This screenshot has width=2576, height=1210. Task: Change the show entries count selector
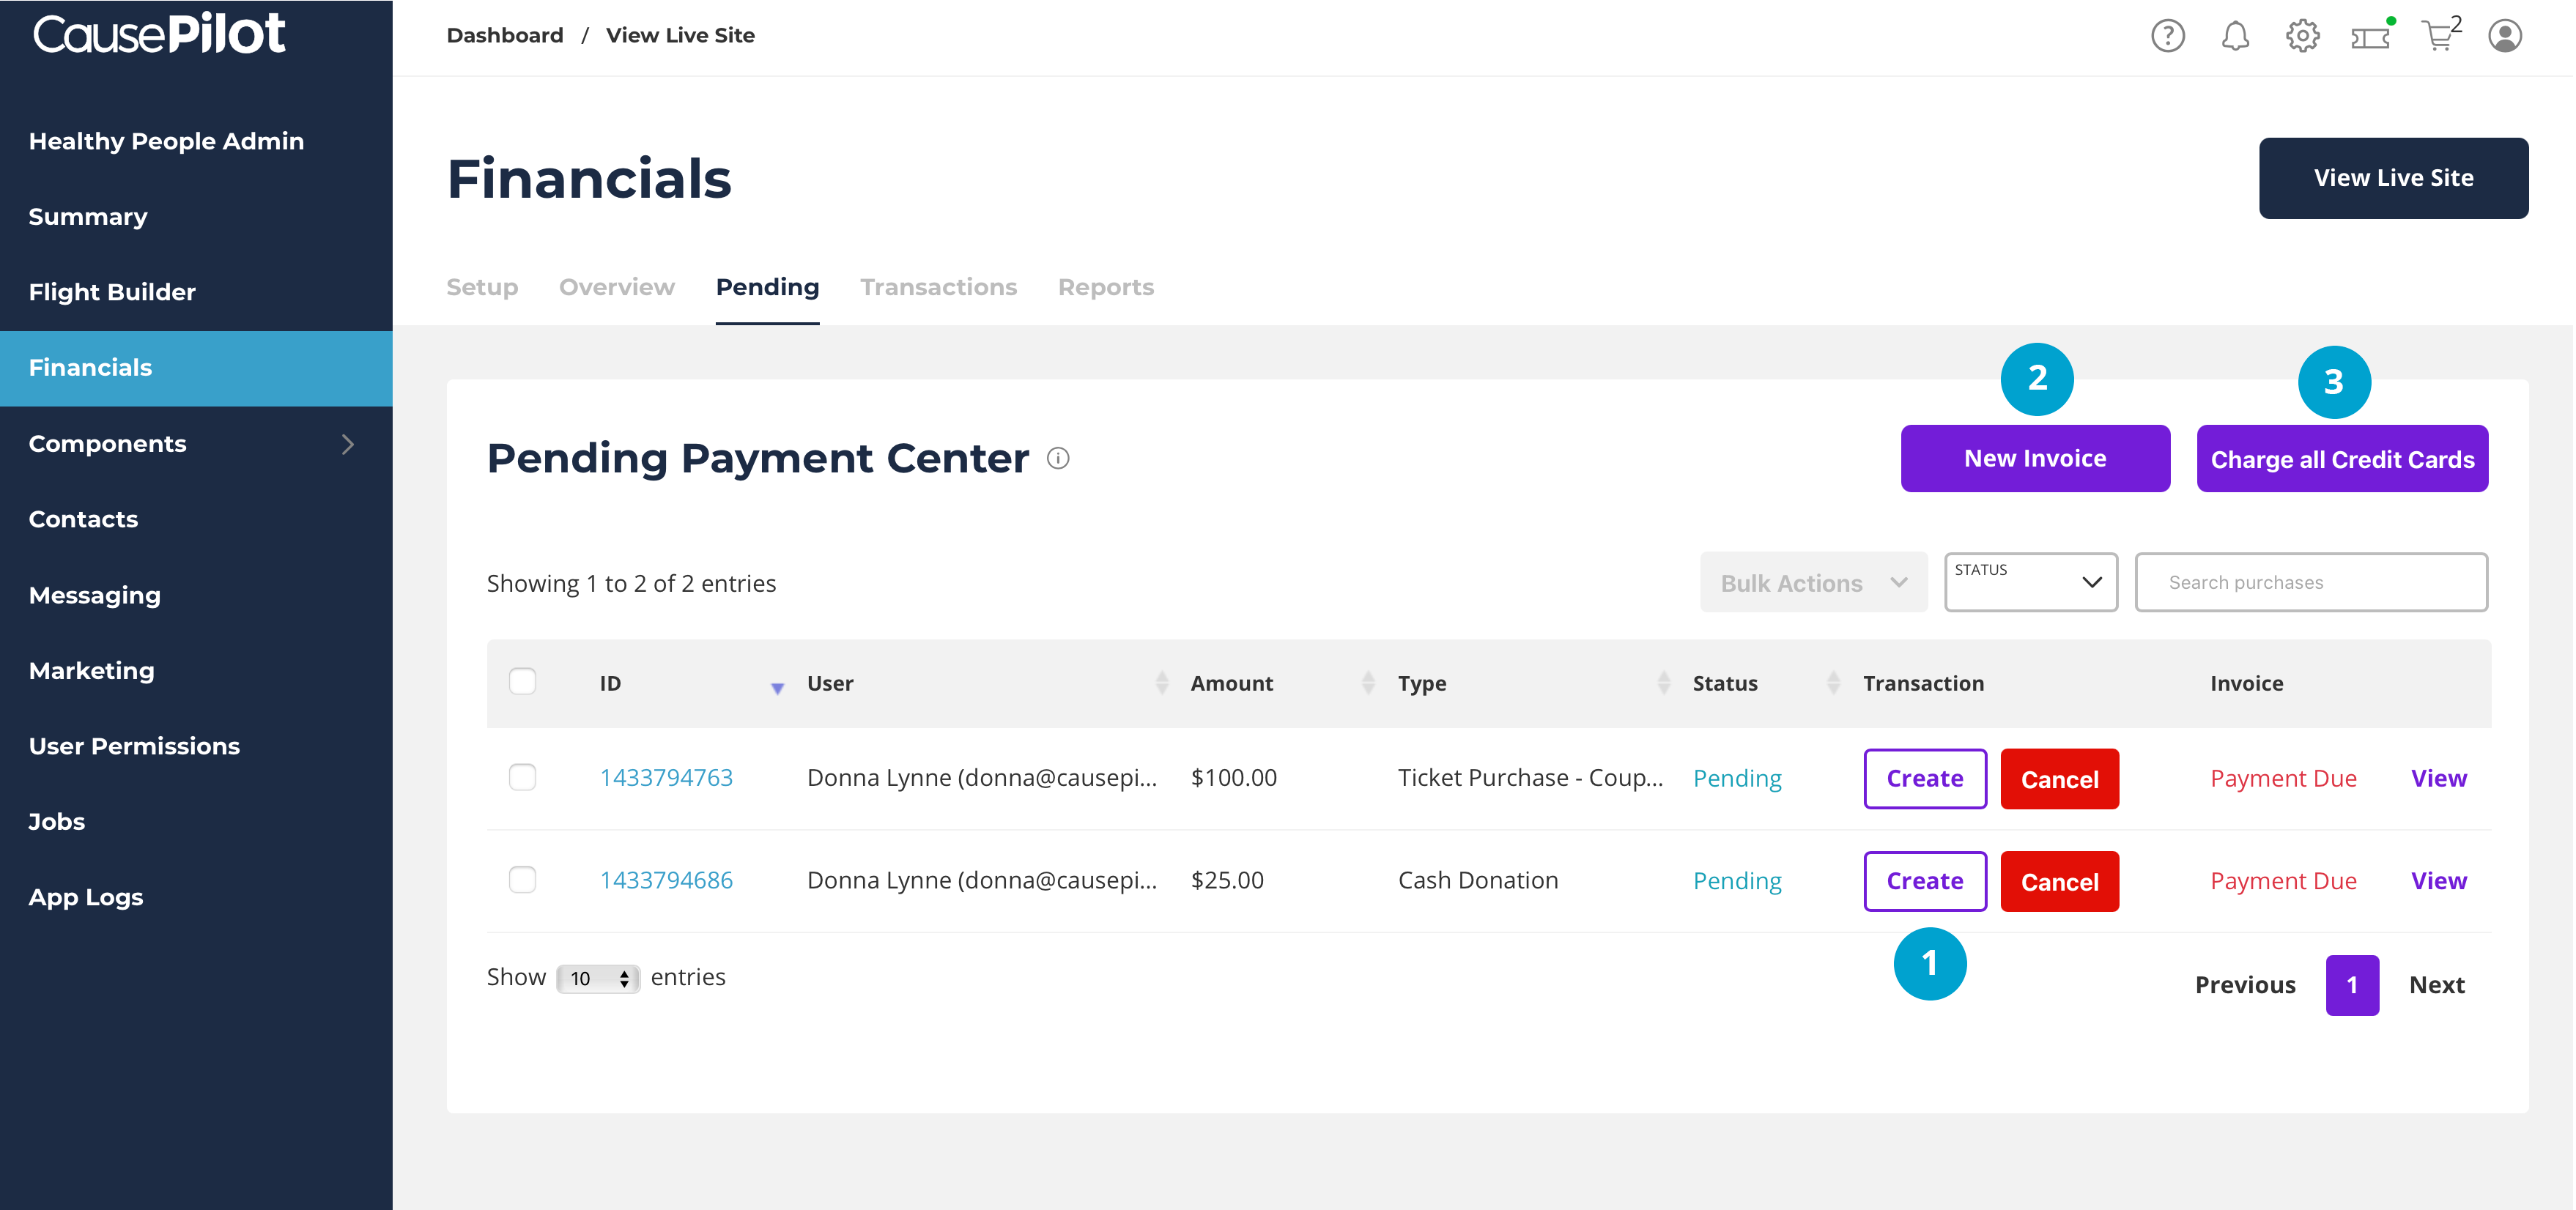[x=598, y=978]
